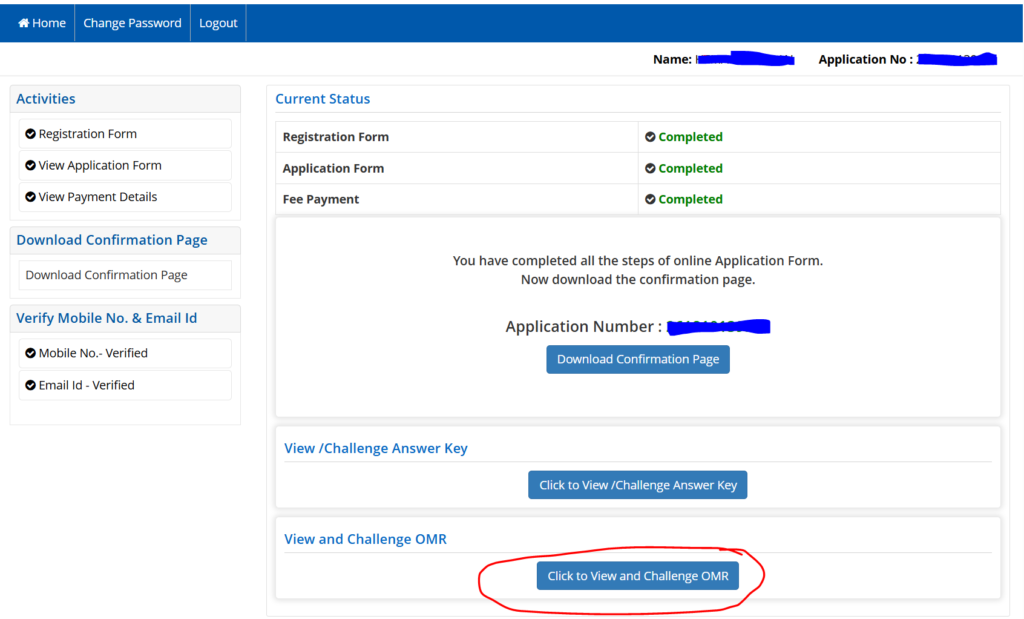The width and height of the screenshot is (1024, 619).
Task: Click check icon next to Mobile No.- Verified
Action: coord(31,353)
